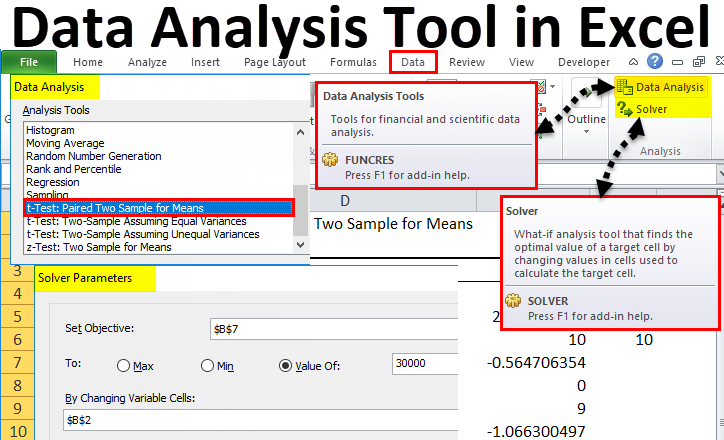The width and height of the screenshot is (724, 440).
Task: Select z-Test: Two Sample for Means
Action: (x=99, y=247)
